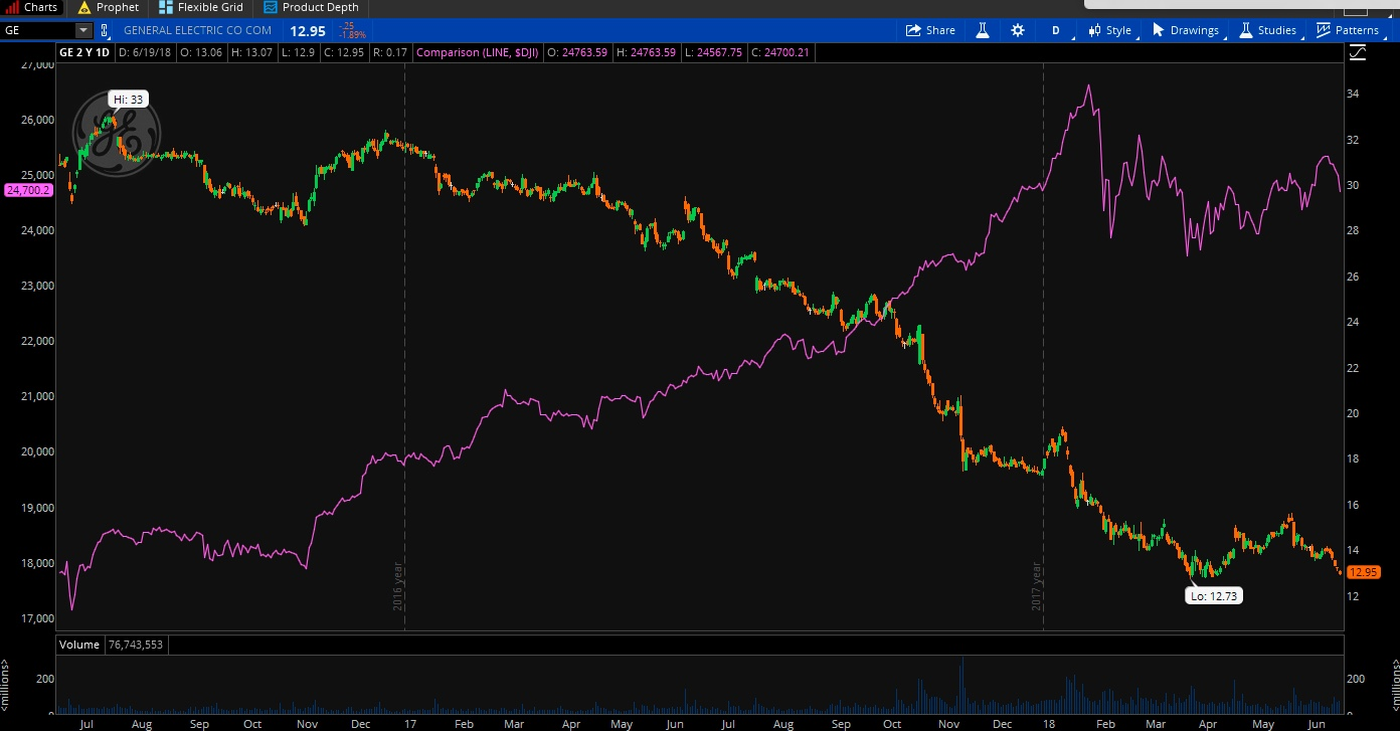This screenshot has width=1400, height=731.
Task: Click the 17 year label on time axis
Action: [x=410, y=723]
